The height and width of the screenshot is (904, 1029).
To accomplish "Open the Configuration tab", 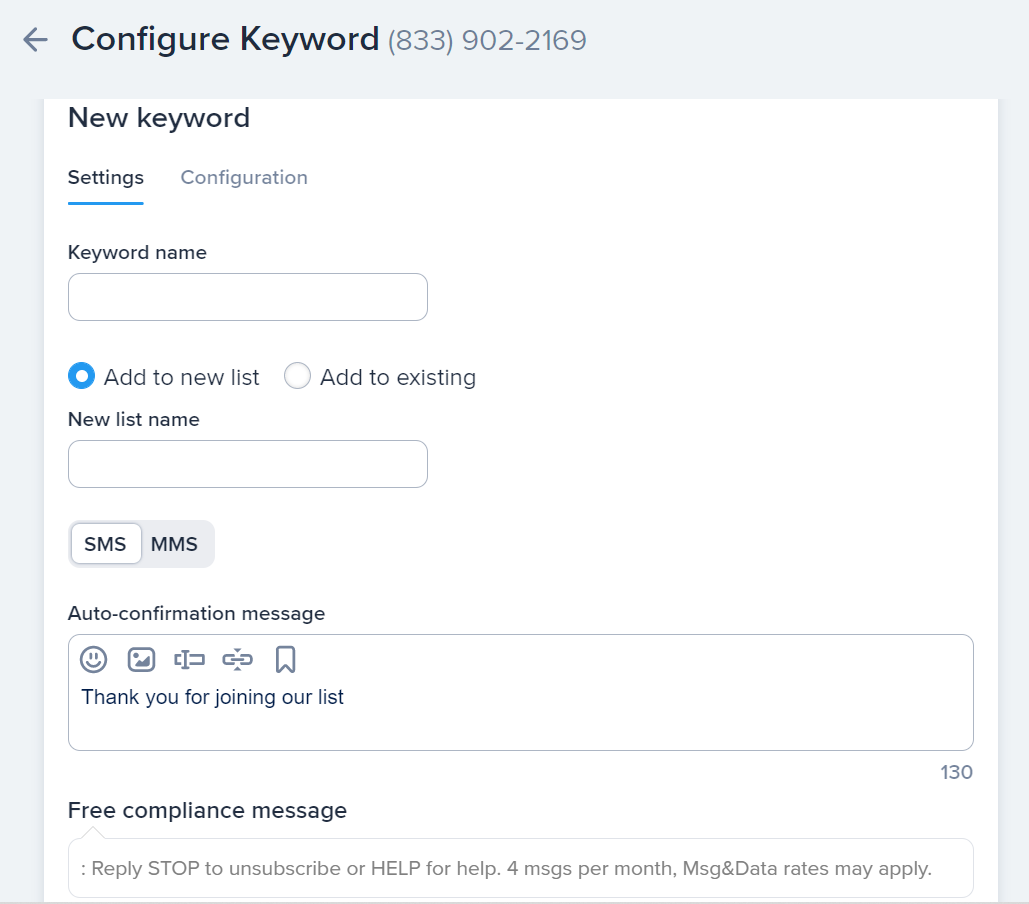I will point(243,177).
